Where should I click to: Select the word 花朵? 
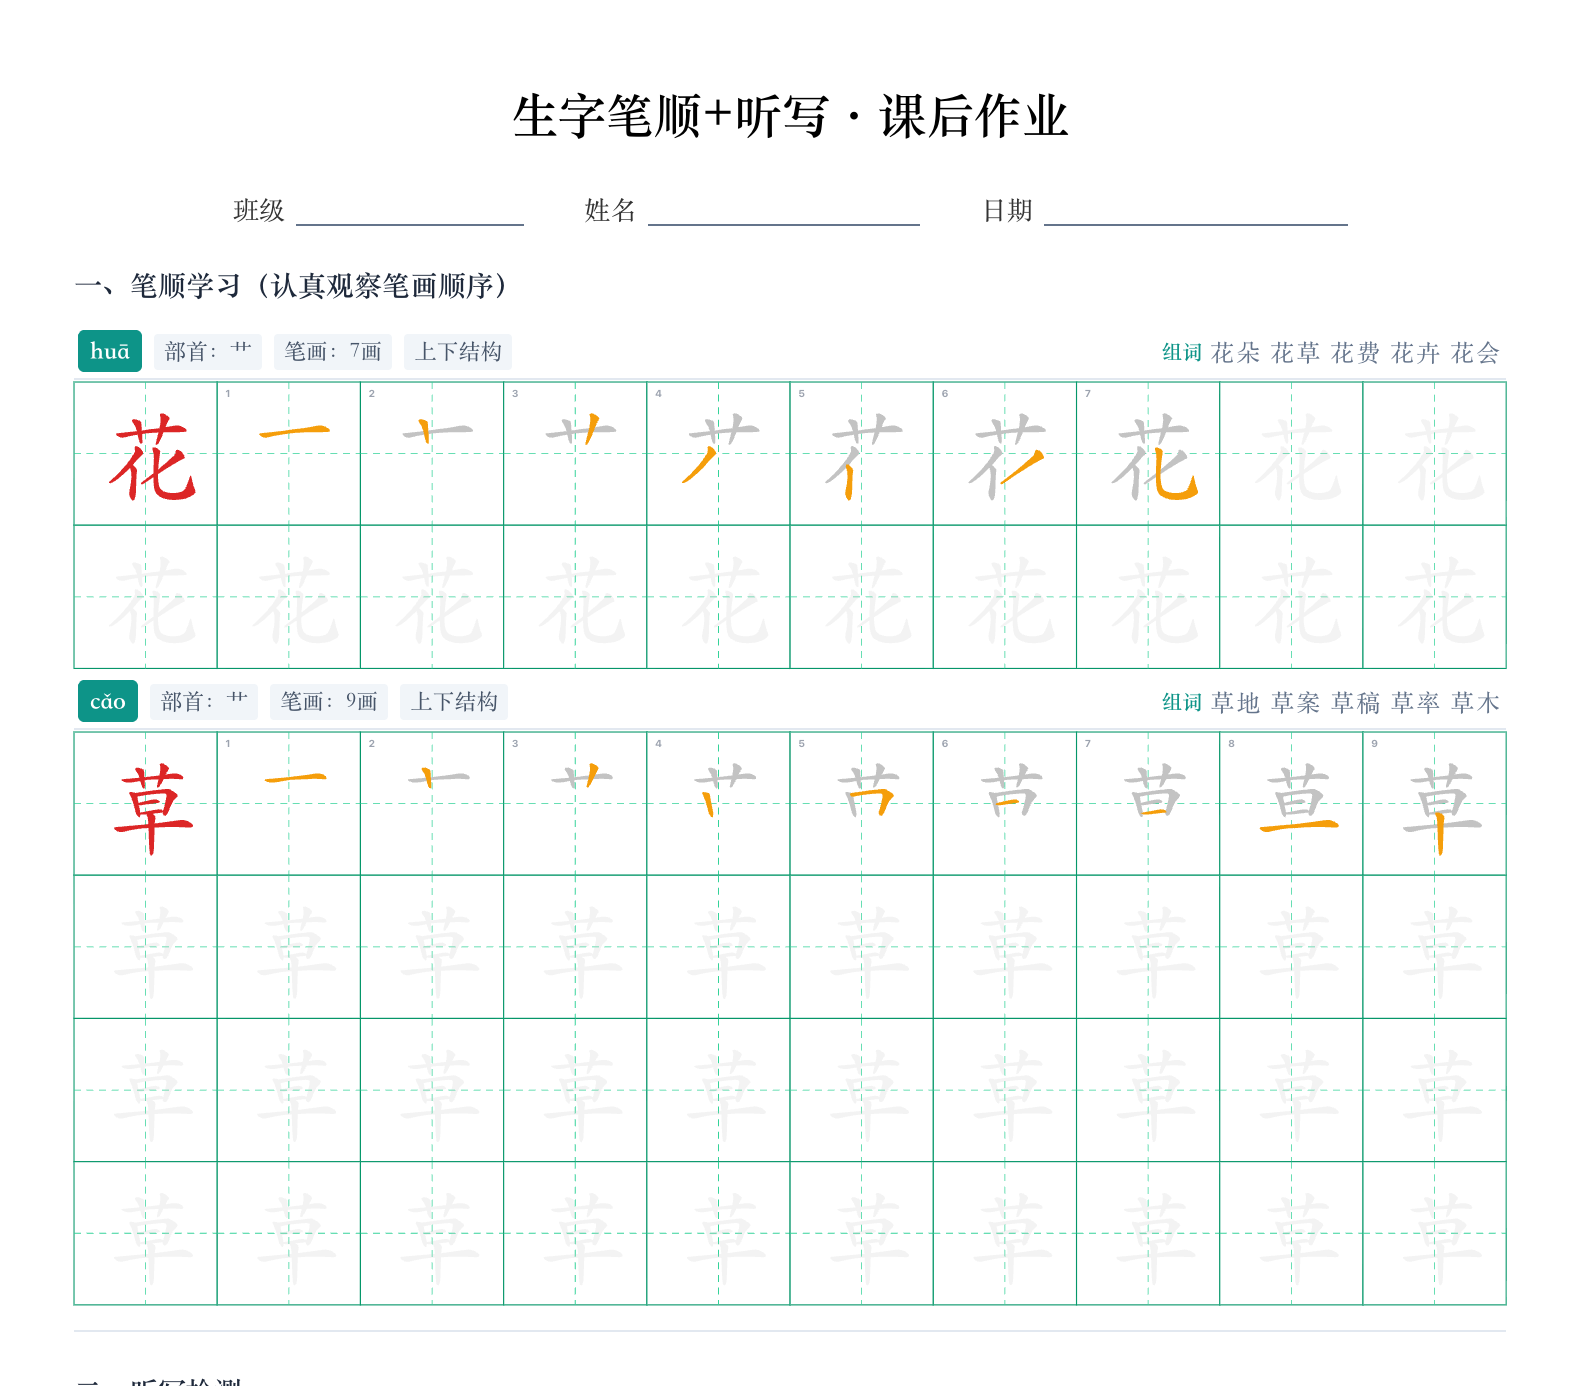(1236, 353)
